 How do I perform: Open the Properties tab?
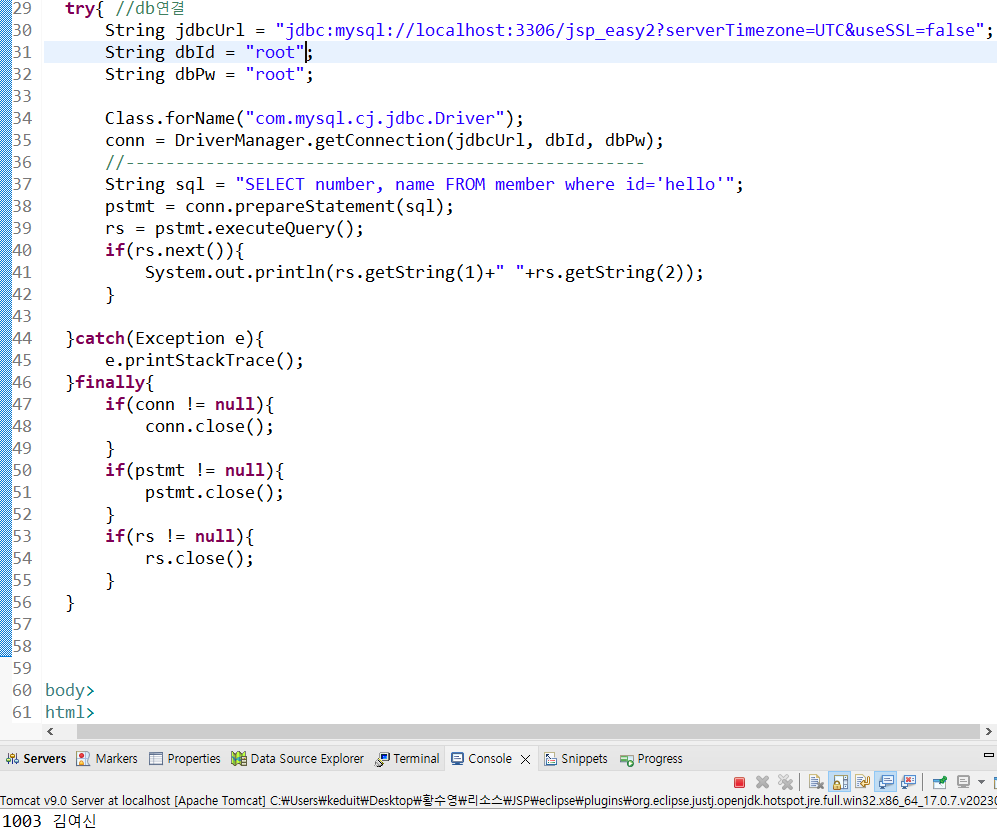click(184, 759)
